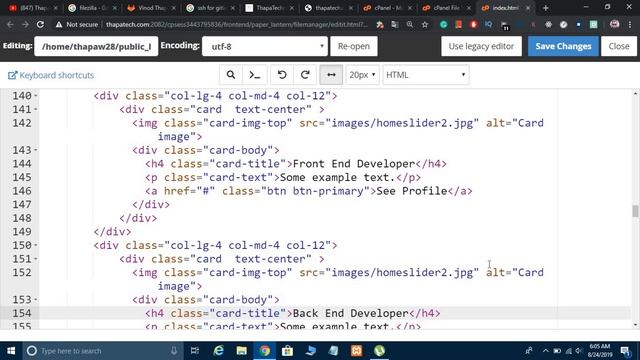
Task: Click Chrome icon on taskbar
Action: click(x=264, y=351)
